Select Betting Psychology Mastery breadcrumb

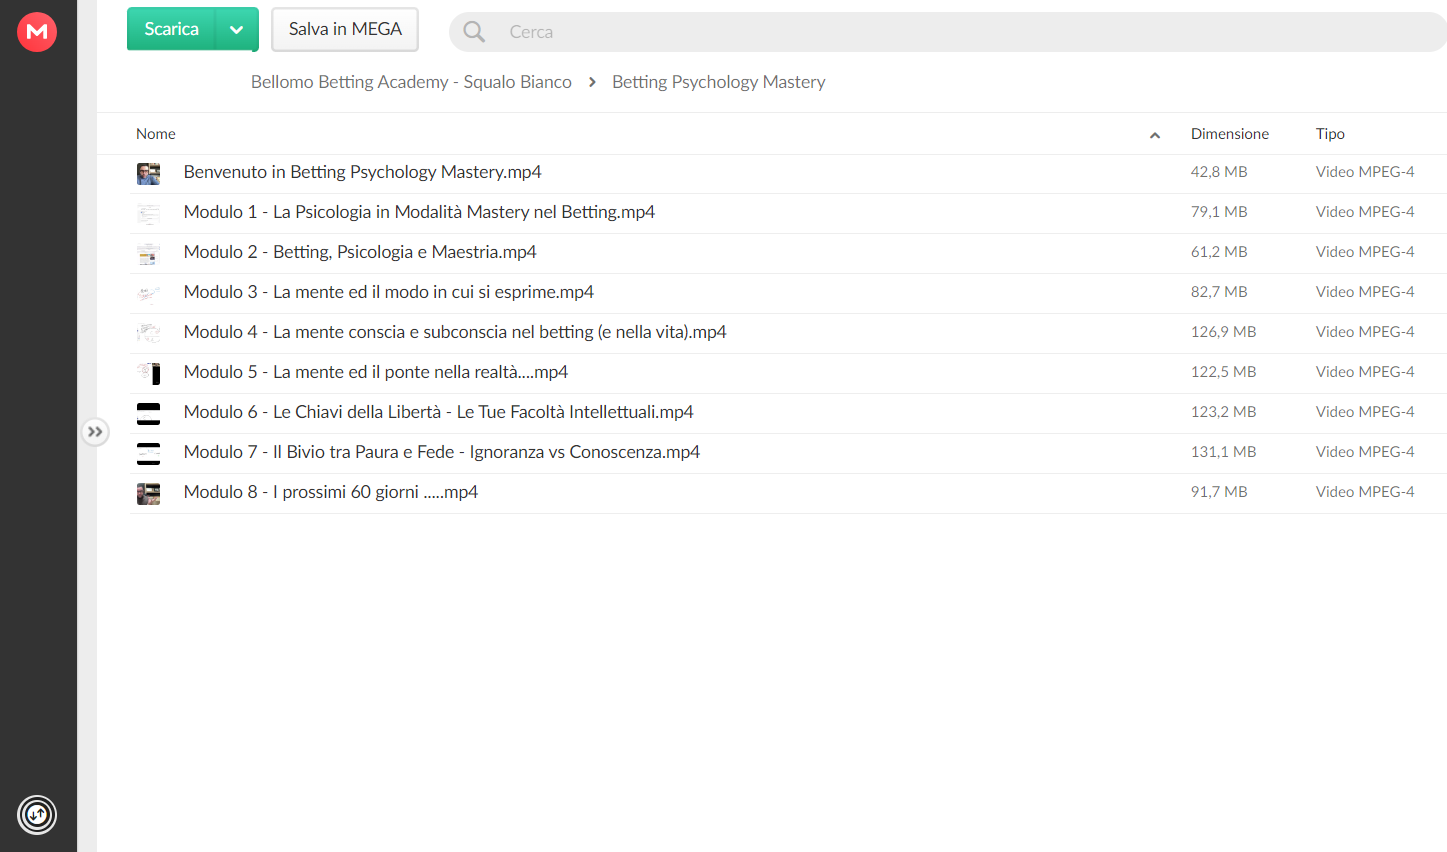point(719,82)
